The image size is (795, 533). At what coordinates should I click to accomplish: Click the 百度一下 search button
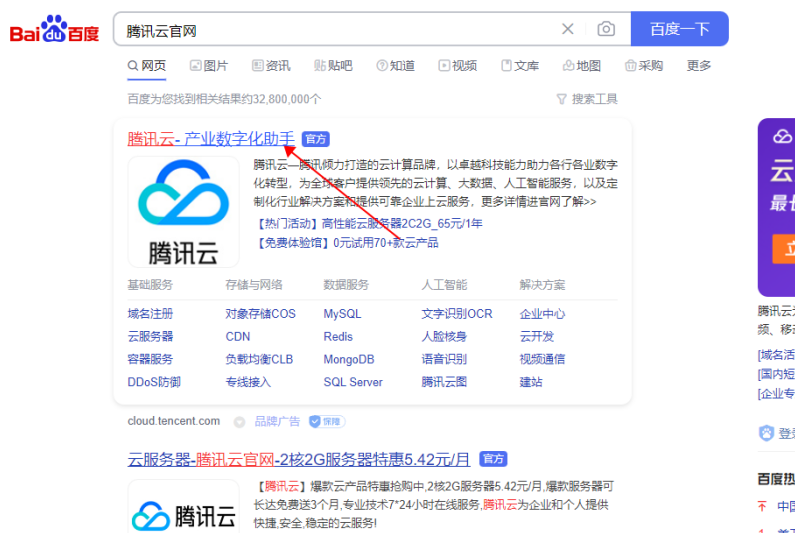[x=679, y=29]
